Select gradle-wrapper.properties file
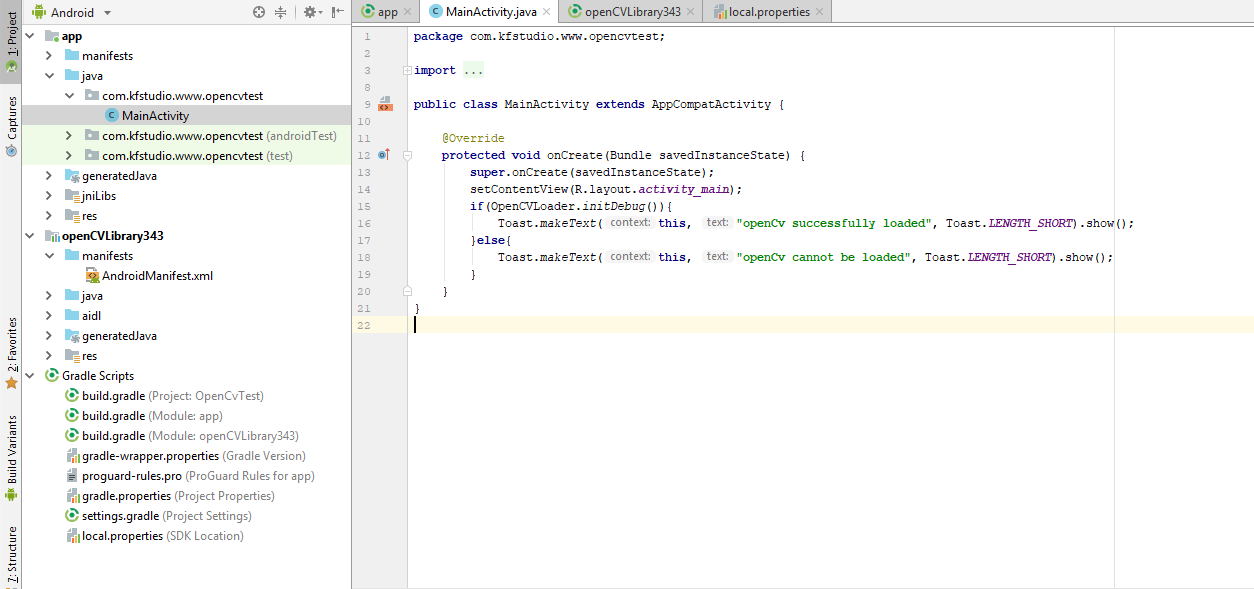This screenshot has height=589, width=1254. (185, 456)
